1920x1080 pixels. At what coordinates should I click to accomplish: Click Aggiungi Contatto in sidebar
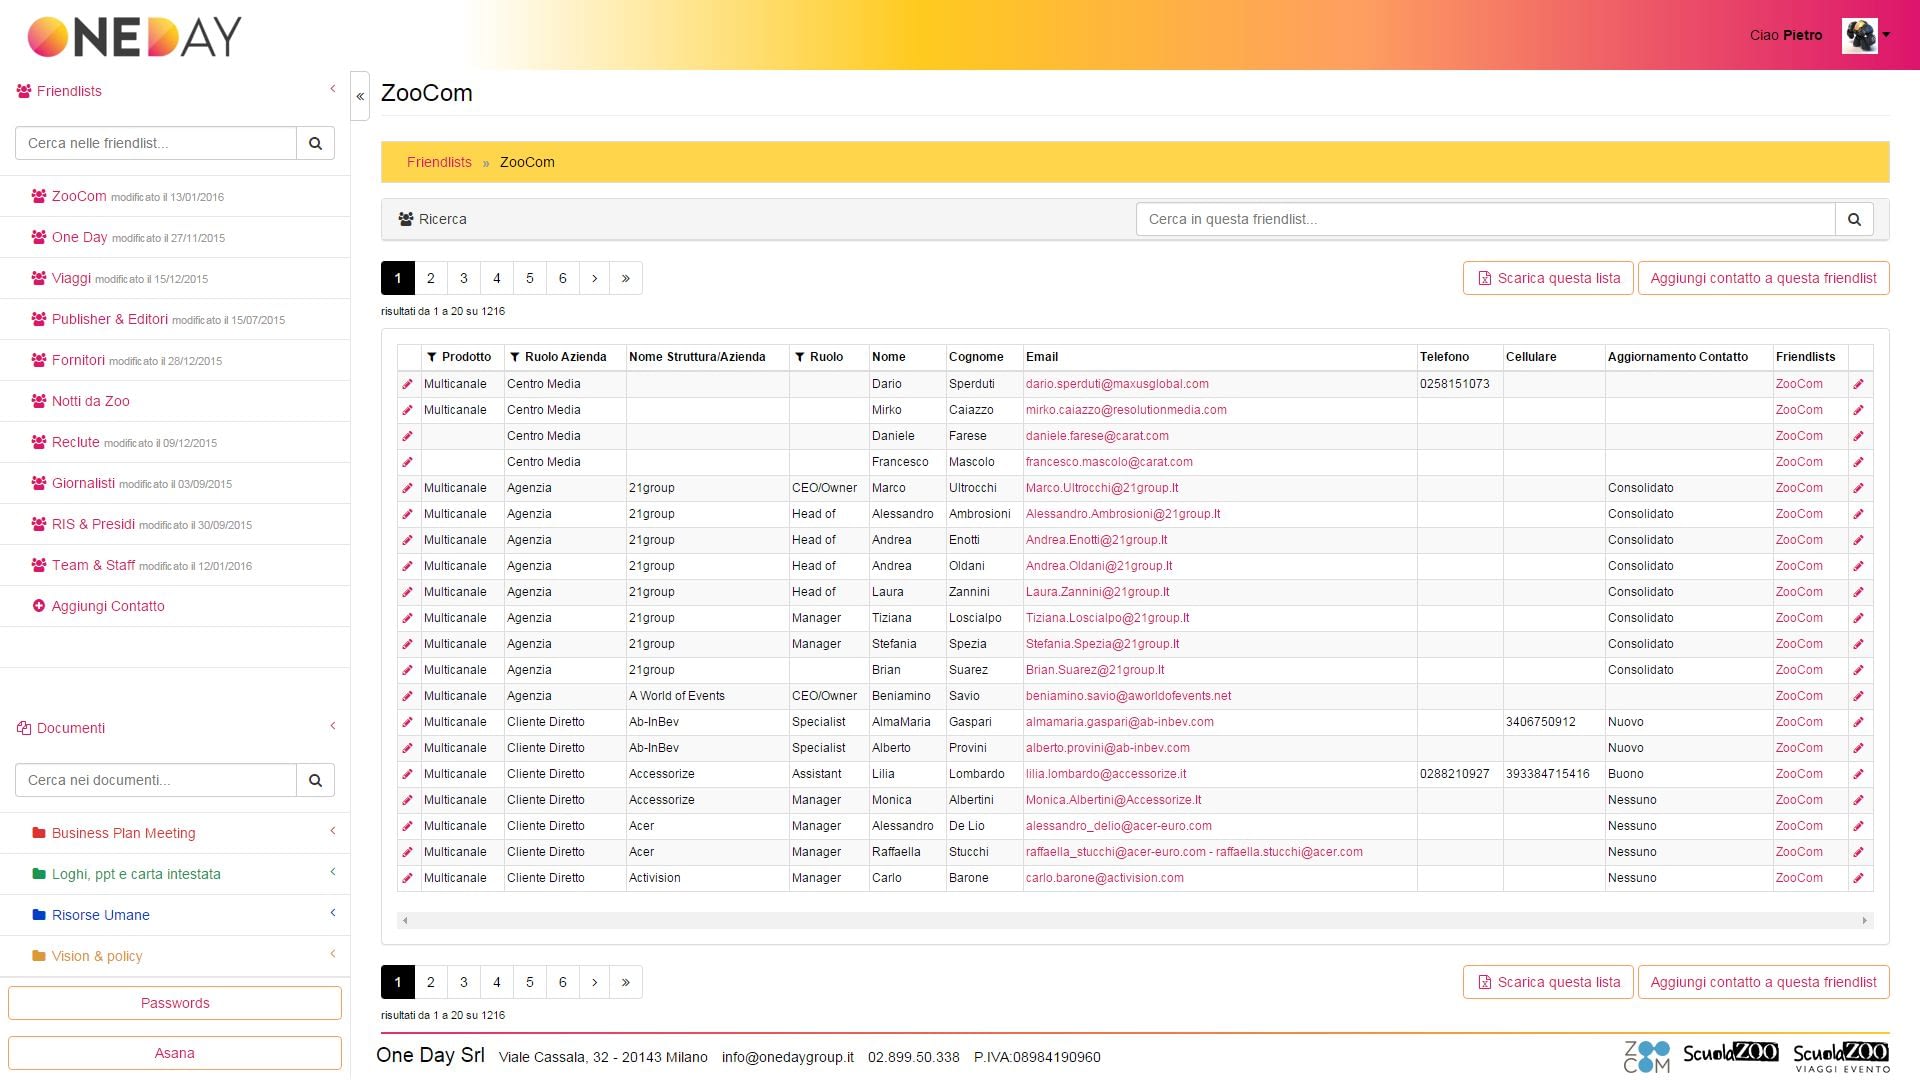108,606
